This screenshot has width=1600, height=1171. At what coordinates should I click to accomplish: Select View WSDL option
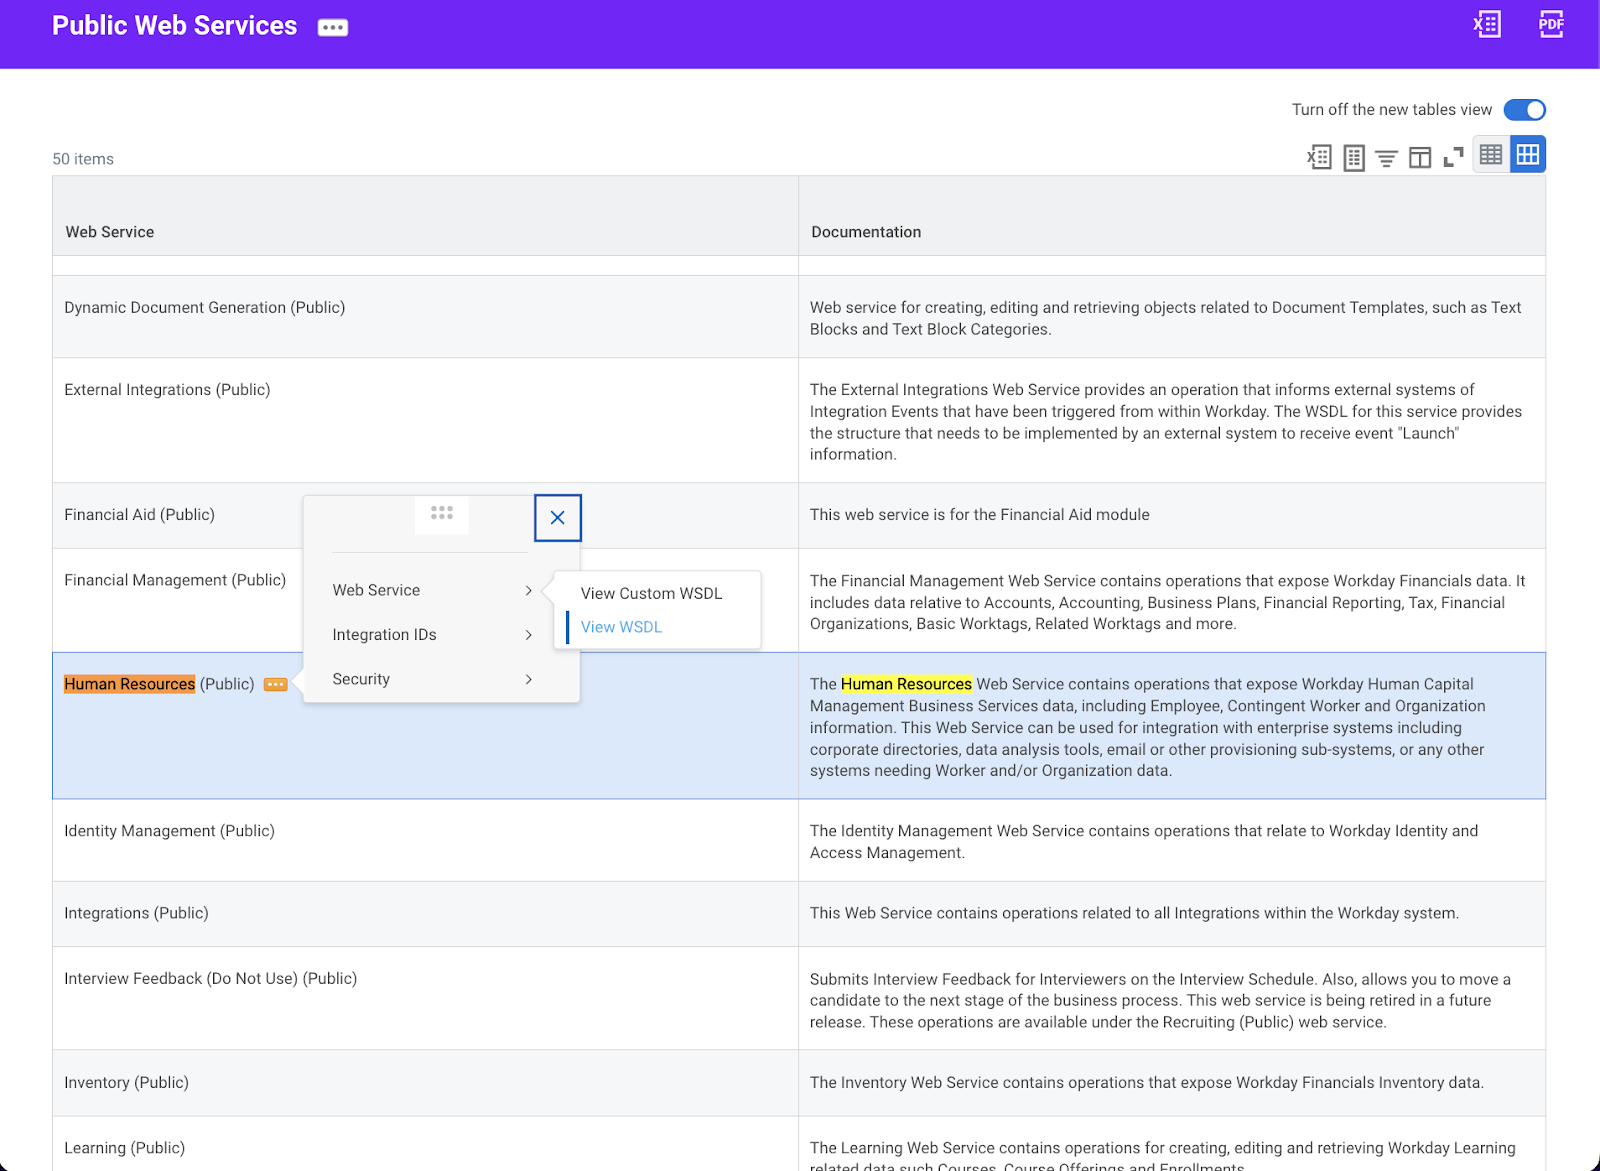click(x=621, y=627)
